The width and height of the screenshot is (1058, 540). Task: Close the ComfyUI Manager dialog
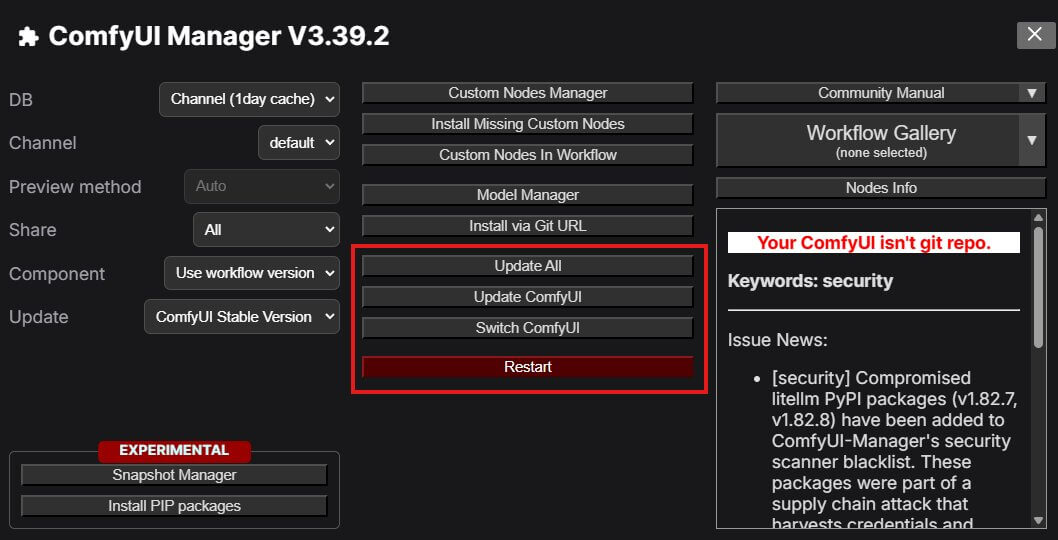[x=1036, y=35]
